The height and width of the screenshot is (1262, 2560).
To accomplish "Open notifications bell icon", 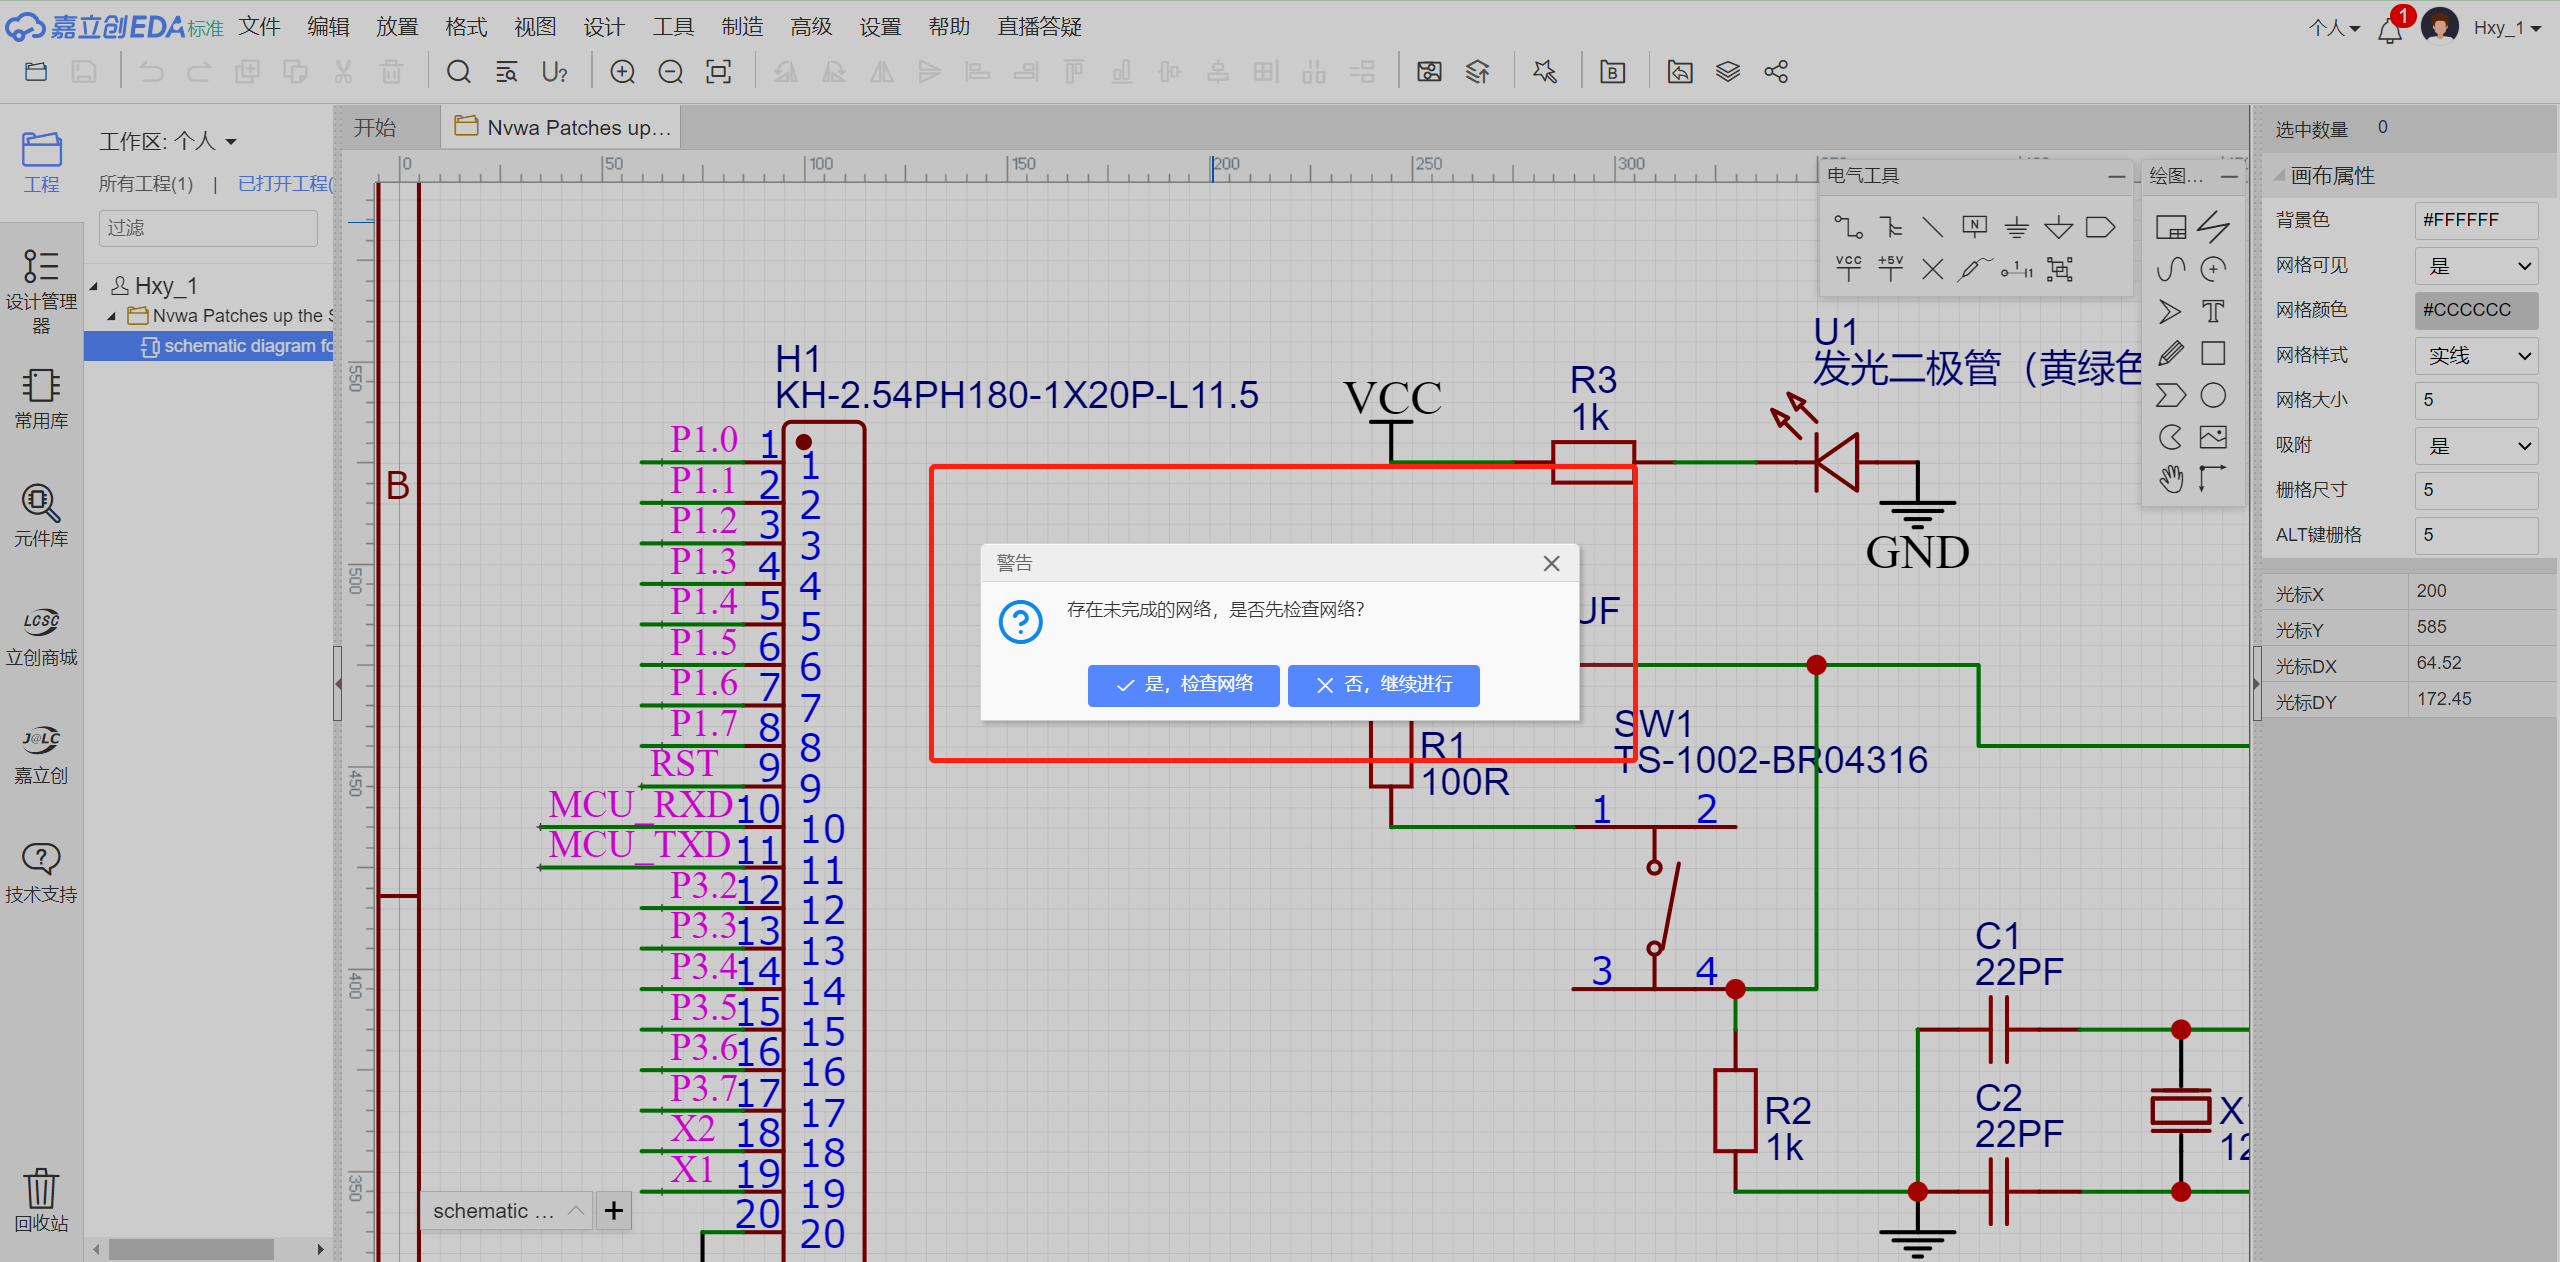I will (x=2390, y=29).
